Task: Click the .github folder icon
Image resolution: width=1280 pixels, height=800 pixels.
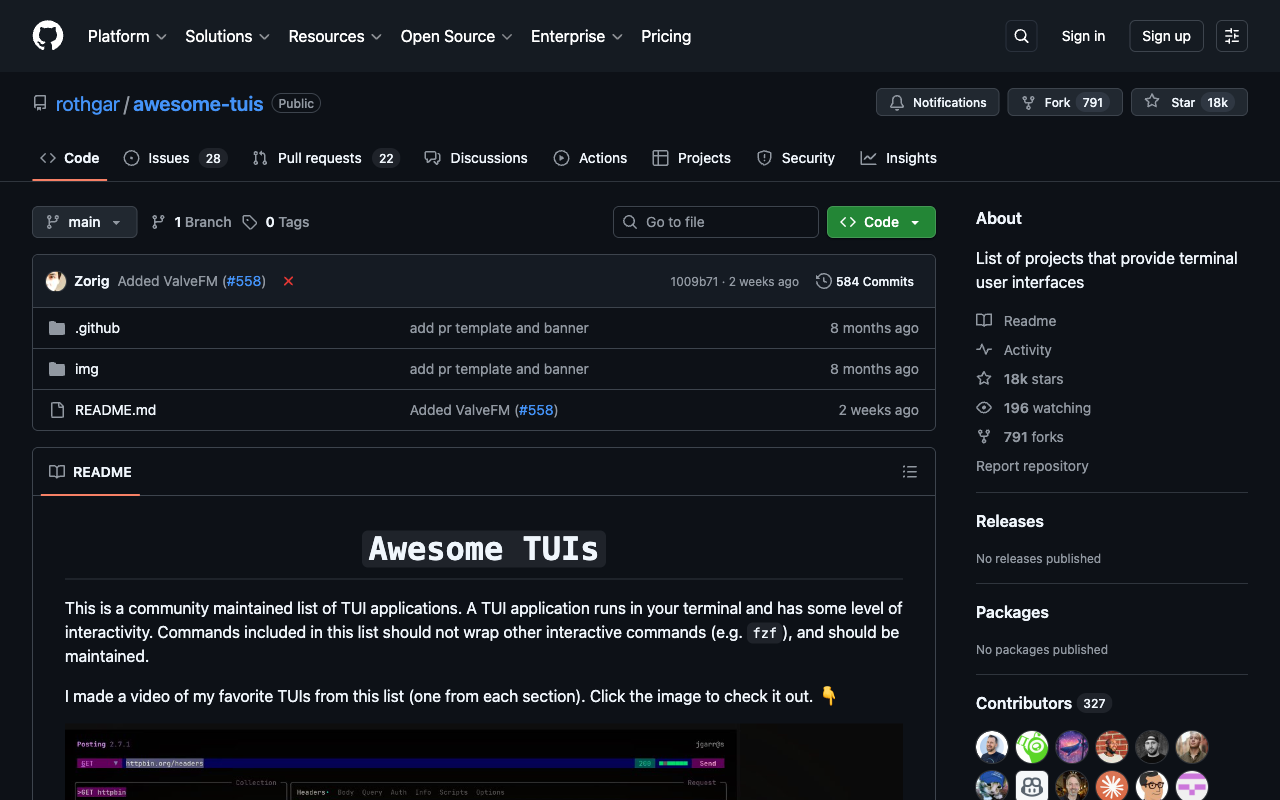Action: (57, 328)
